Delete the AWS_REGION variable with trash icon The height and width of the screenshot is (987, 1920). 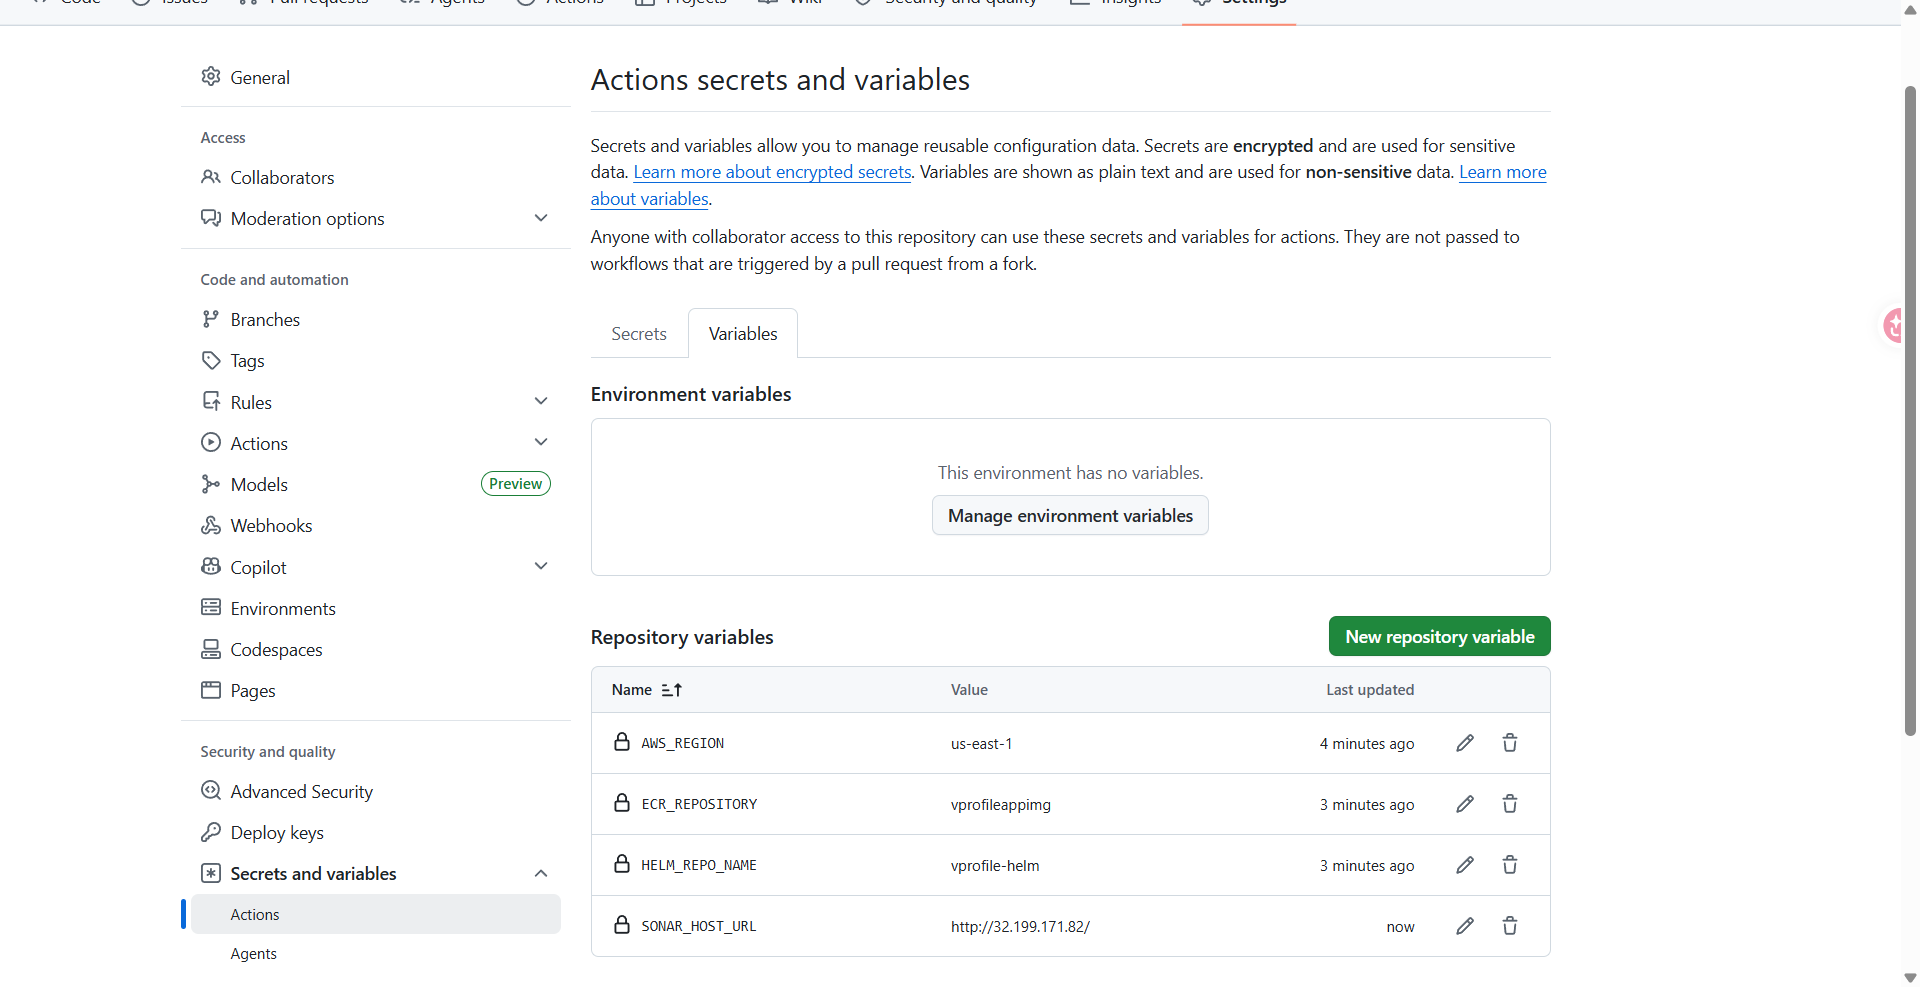[1510, 743]
